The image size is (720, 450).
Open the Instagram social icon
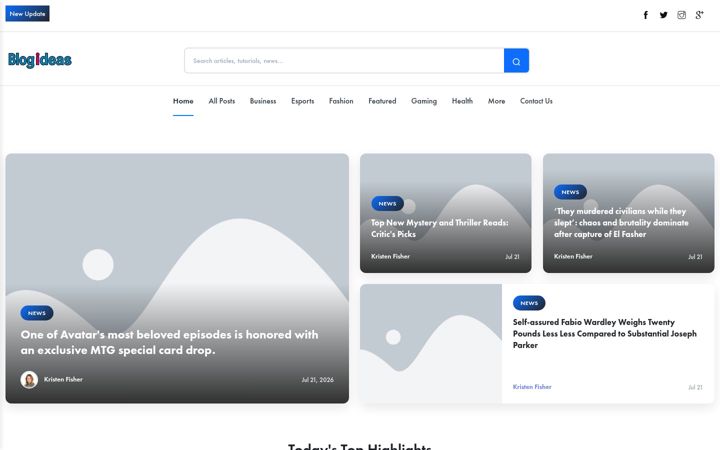[681, 15]
